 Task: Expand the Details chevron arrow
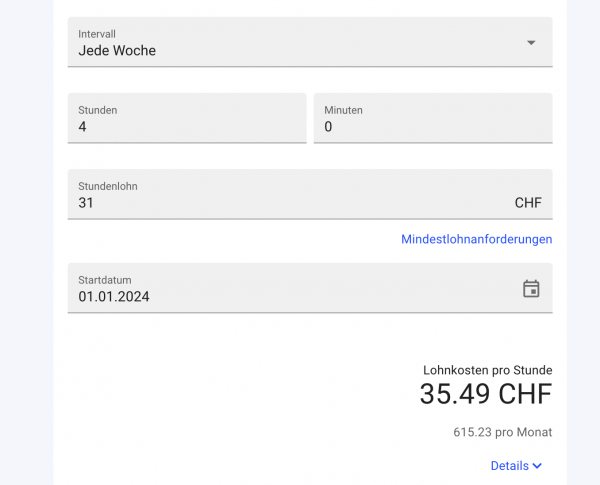[x=538, y=466]
